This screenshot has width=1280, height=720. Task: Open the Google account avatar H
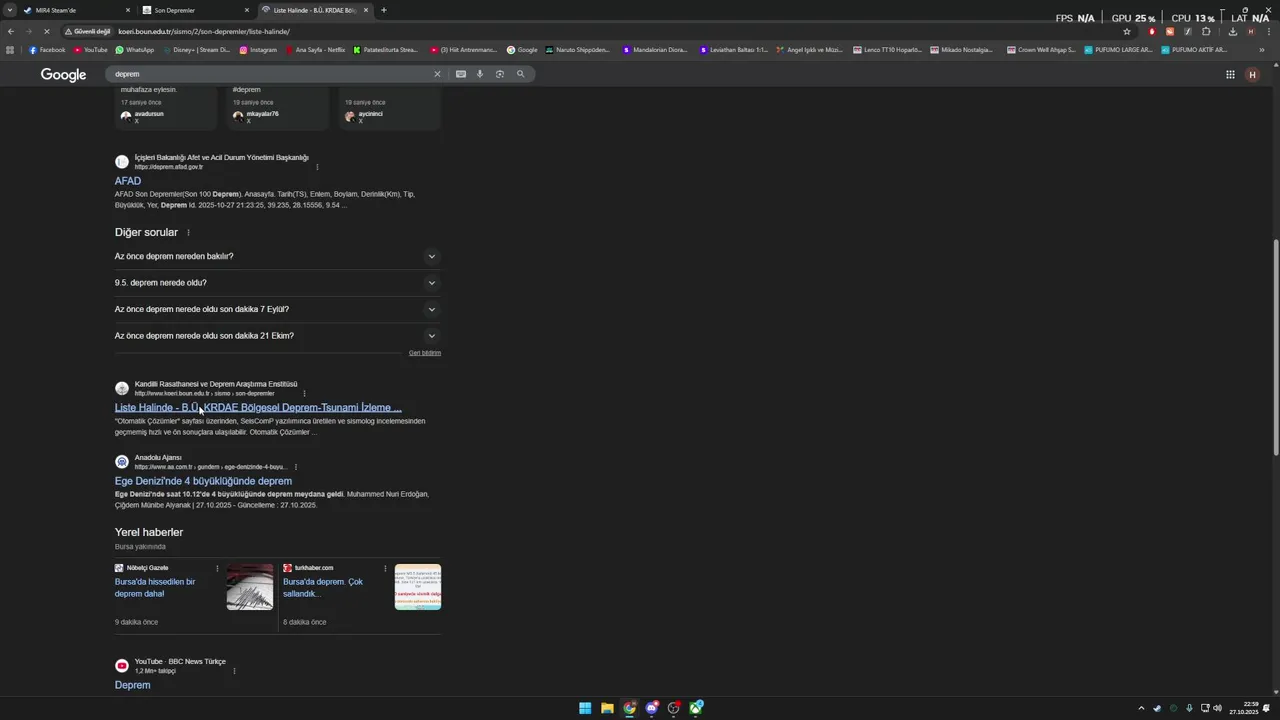[1252, 74]
